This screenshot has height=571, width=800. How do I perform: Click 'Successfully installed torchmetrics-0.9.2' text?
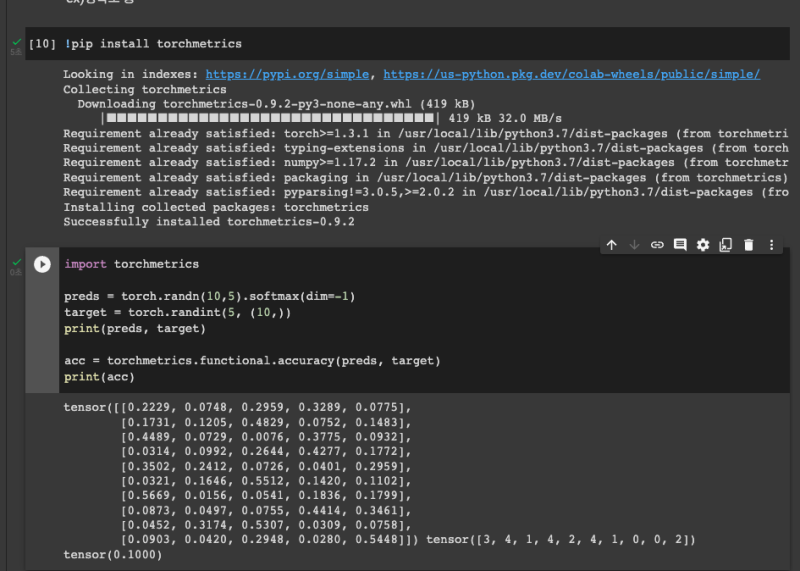[209, 222]
